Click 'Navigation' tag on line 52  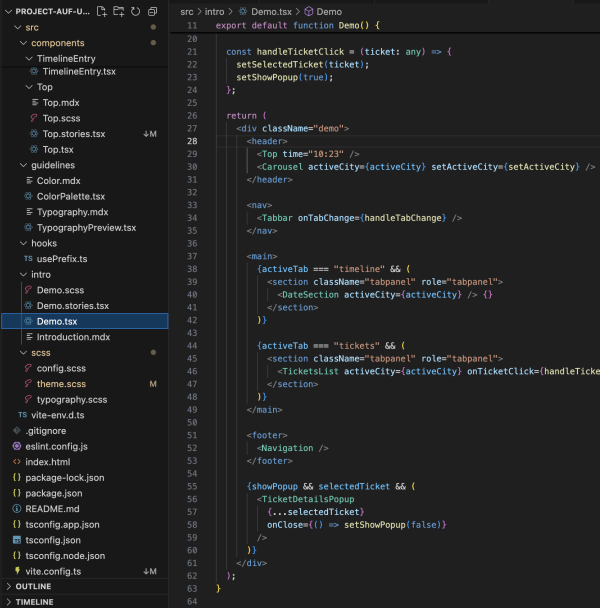point(287,448)
